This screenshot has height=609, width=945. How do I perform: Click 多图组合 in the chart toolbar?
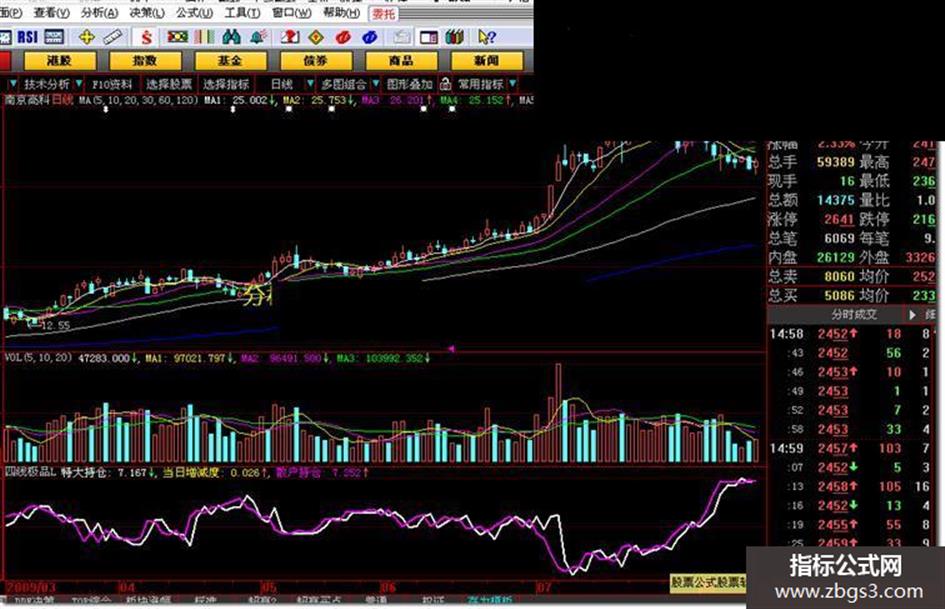[344, 84]
